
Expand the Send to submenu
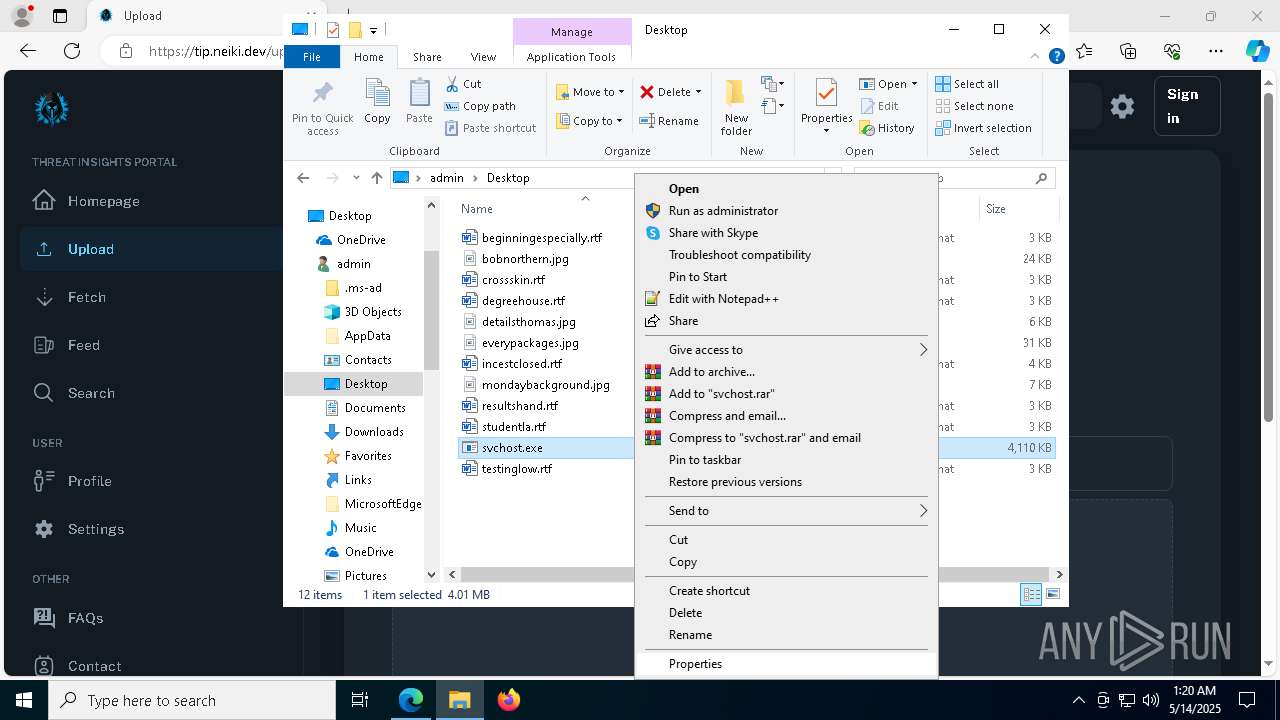pyautogui.click(x=786, y=511)
